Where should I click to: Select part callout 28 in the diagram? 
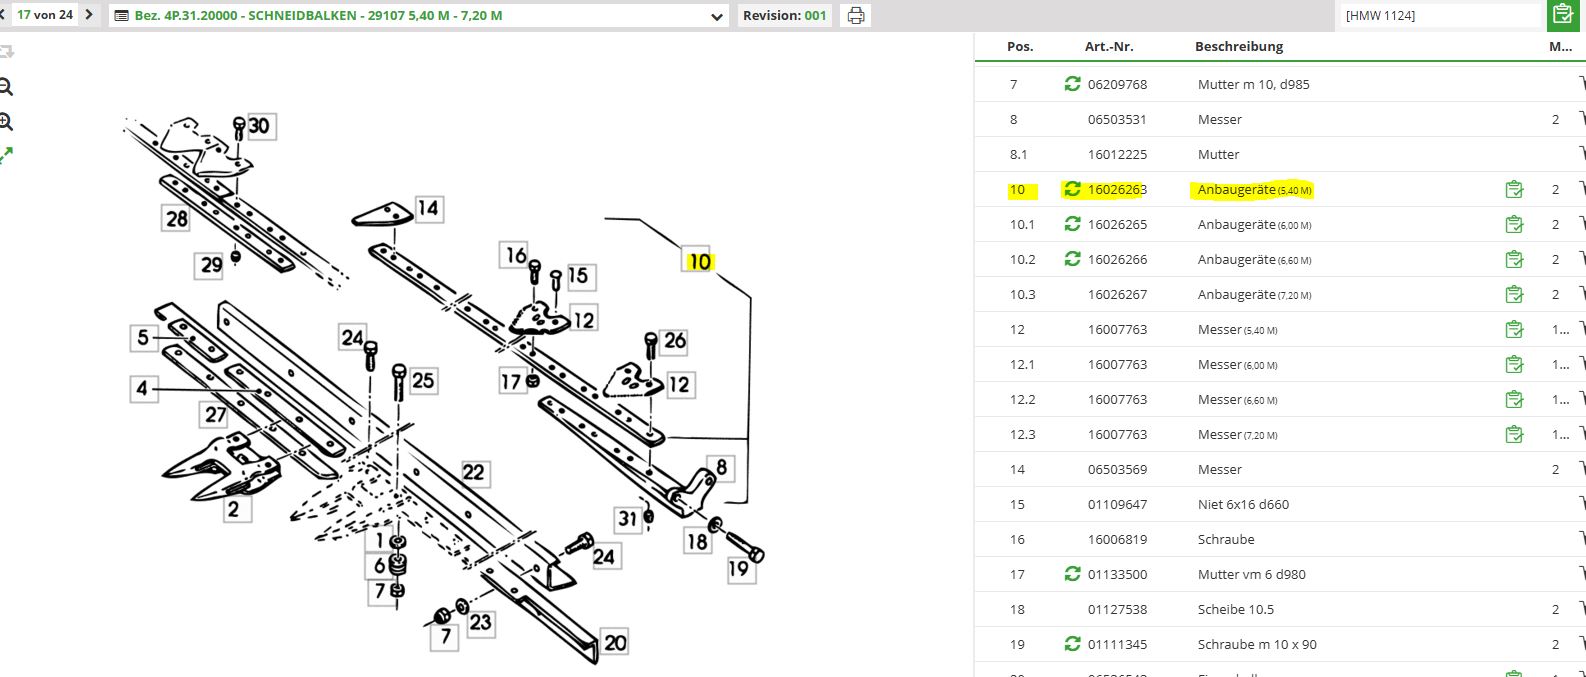click(x=176, y=218)
